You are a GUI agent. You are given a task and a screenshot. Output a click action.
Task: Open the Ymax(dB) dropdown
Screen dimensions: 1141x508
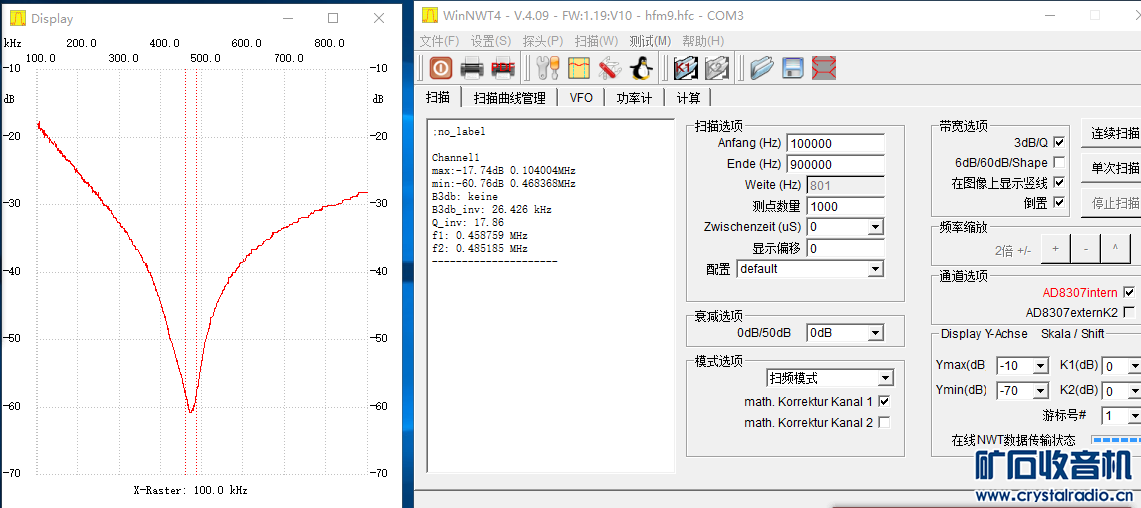[1040, 365]
